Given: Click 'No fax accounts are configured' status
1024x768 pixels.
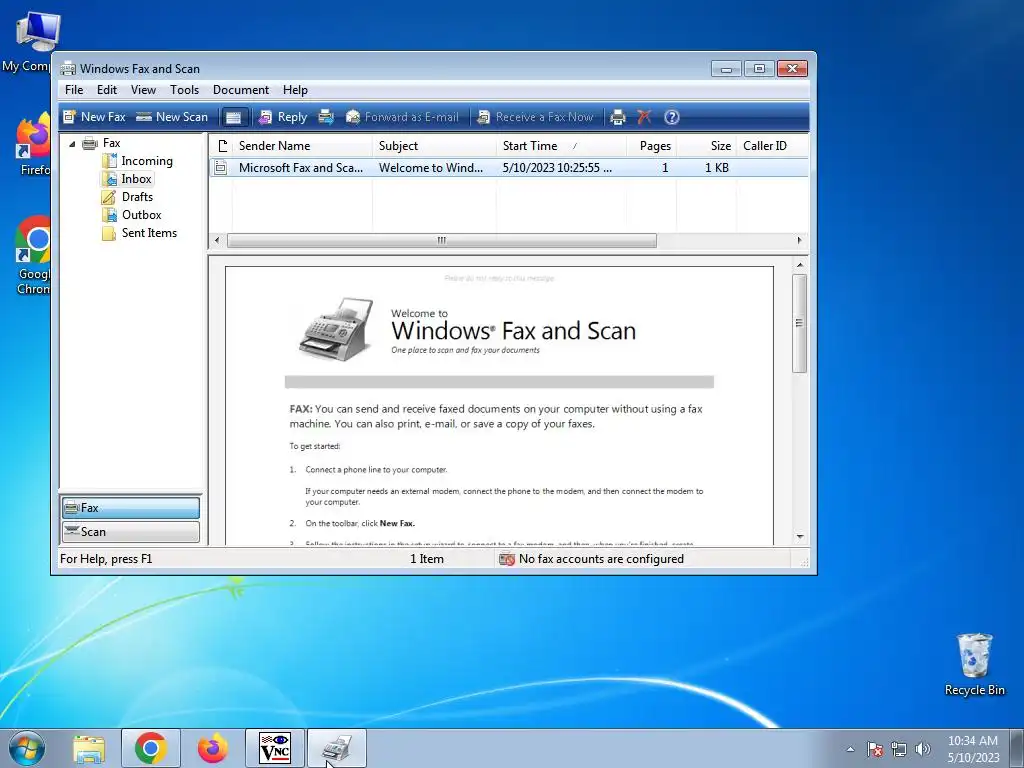Looking at the screenshot, I should [601, 559].
